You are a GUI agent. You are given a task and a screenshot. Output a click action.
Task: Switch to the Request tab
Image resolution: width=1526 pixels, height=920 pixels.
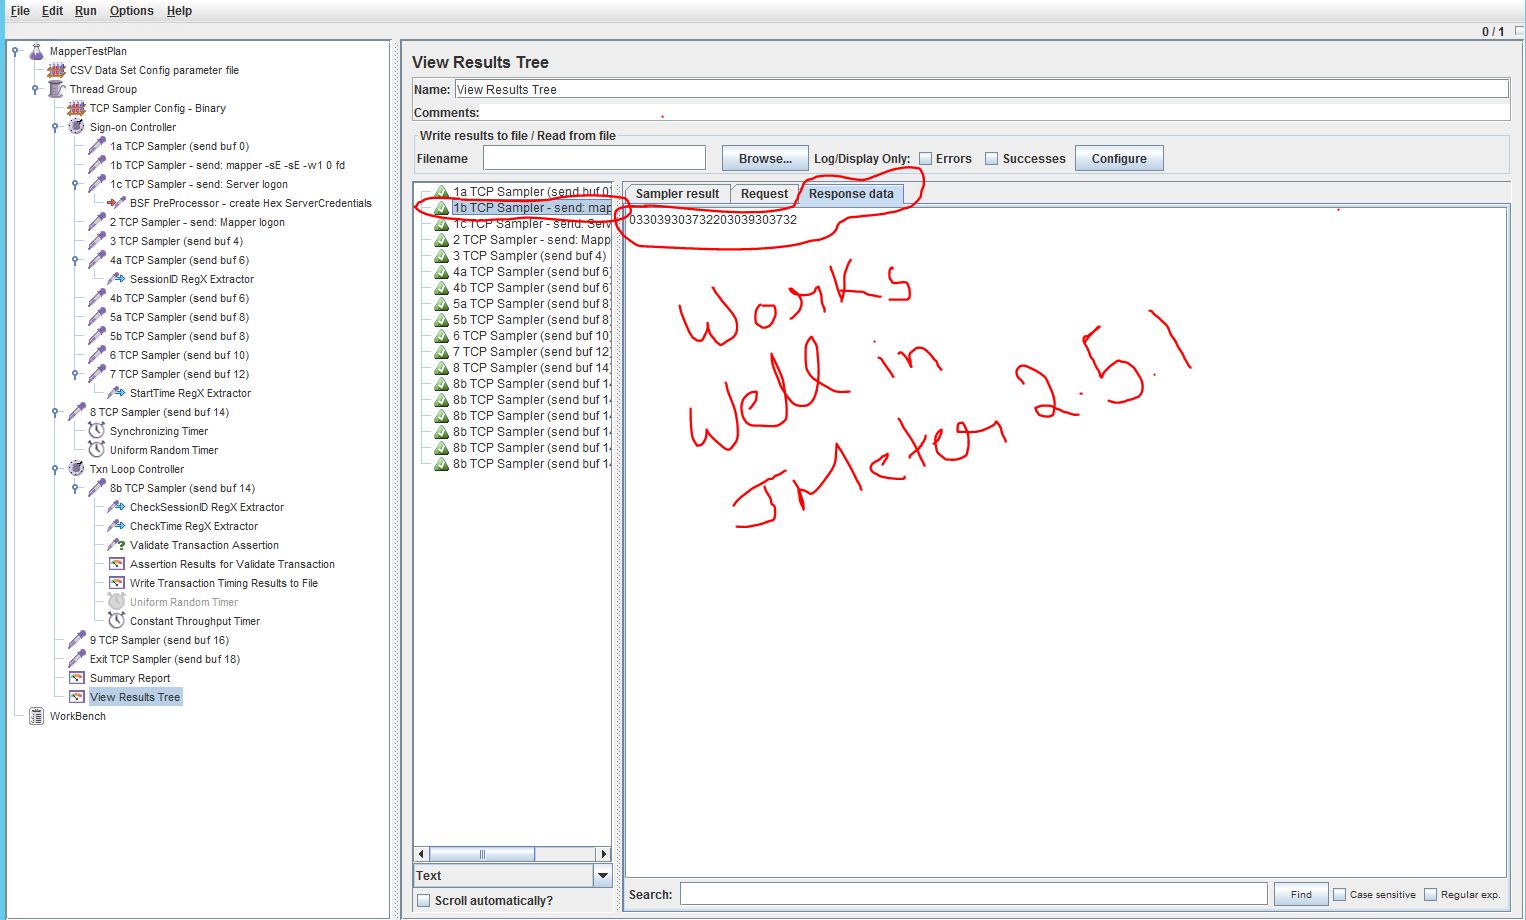(x=763, y=193)
